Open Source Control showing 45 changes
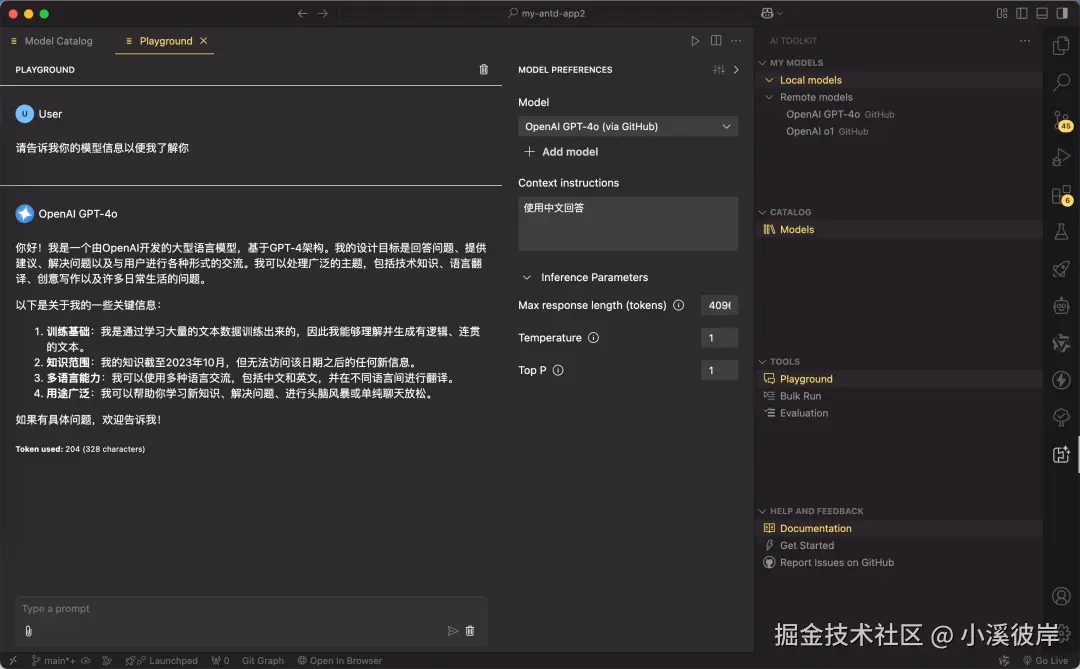The image size is (1080, 669). click(x=1061, y=121)
